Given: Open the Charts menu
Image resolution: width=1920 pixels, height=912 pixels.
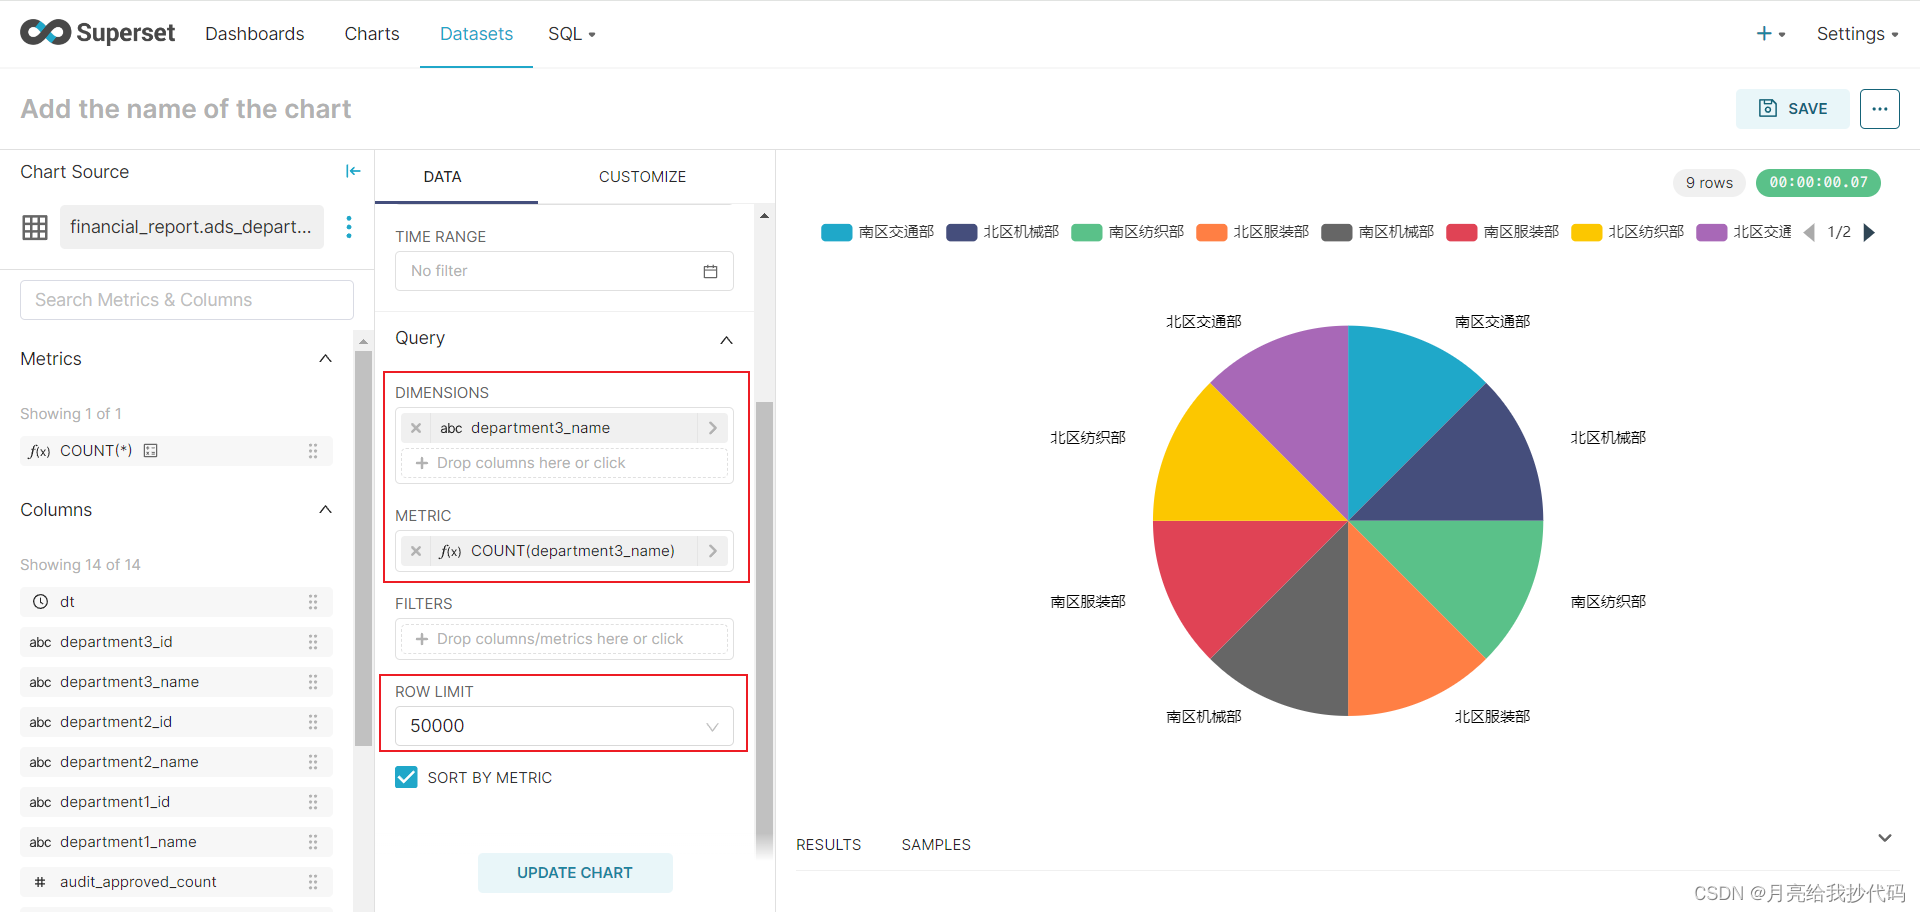Looking at the screenshot, I should tap(372, 34).
